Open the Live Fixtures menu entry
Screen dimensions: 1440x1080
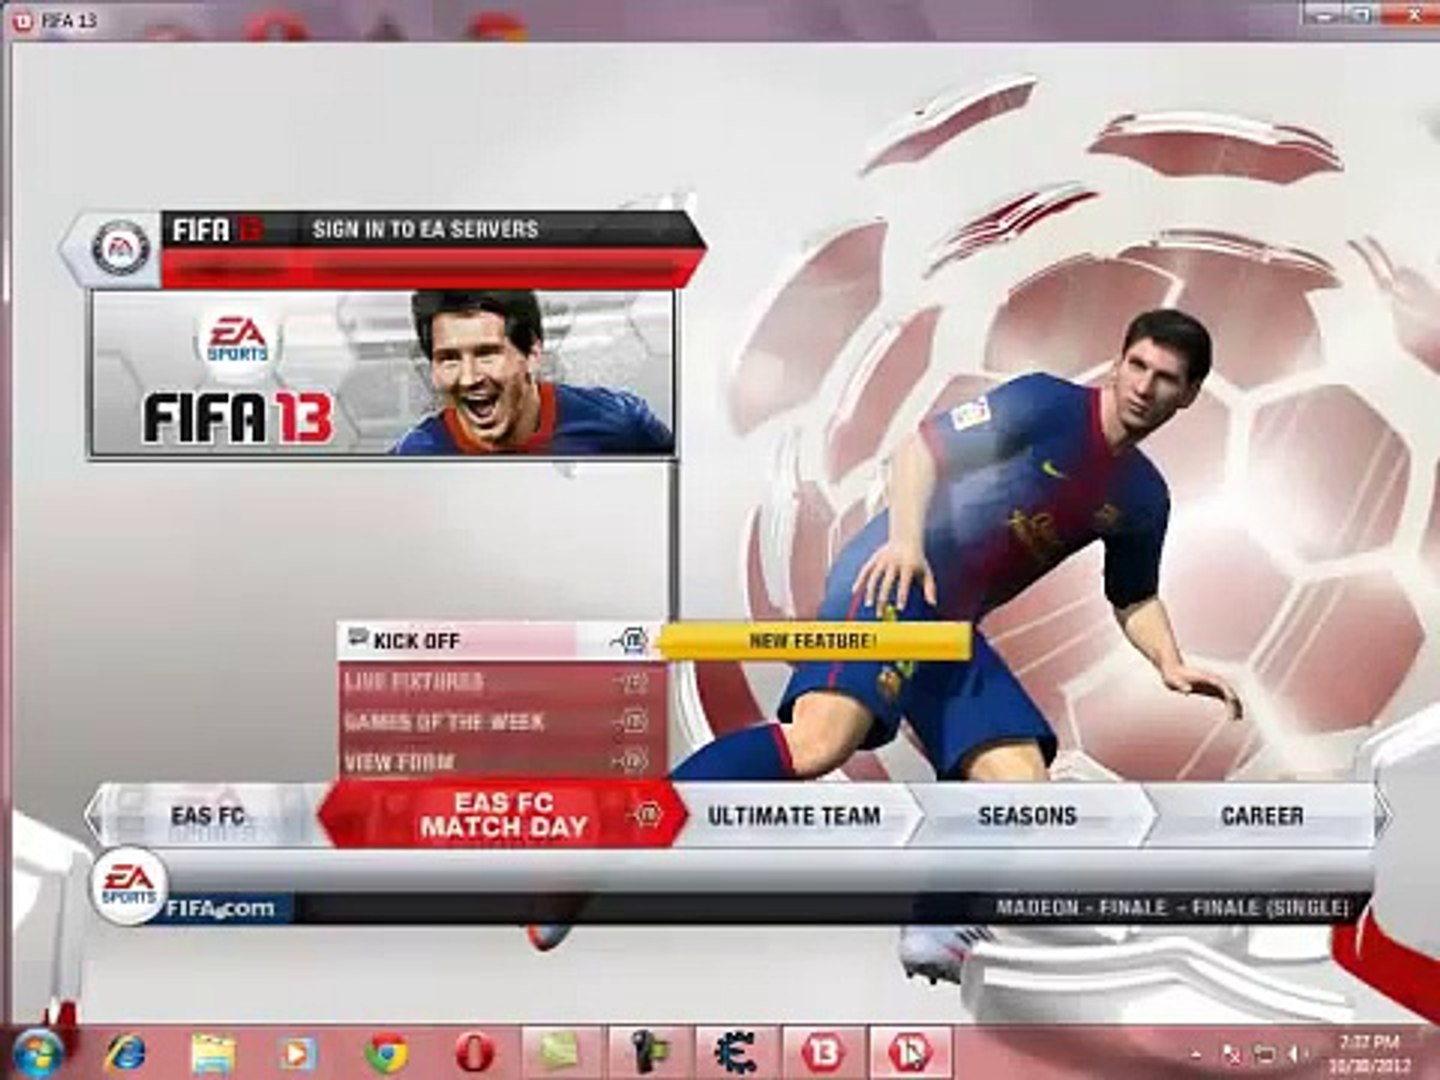pos(502,682)
